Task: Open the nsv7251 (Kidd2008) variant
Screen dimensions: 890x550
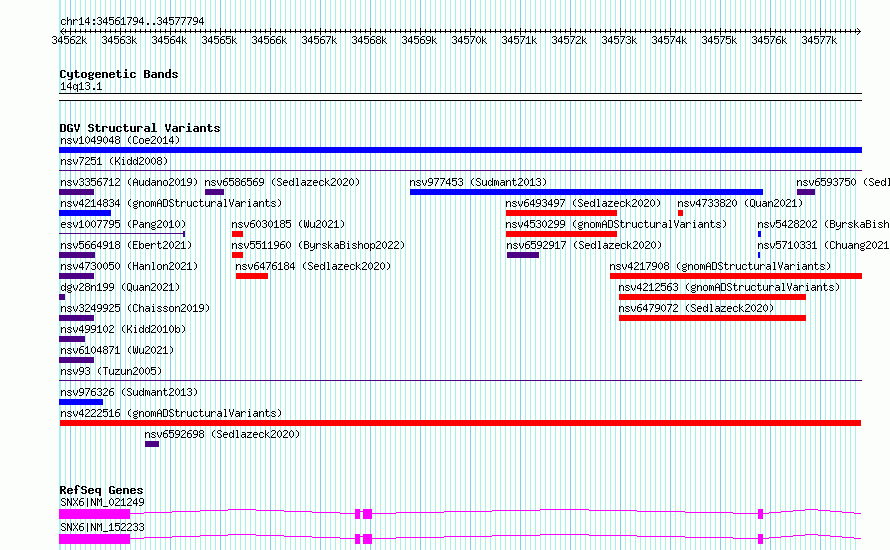Action: point(114,161)
